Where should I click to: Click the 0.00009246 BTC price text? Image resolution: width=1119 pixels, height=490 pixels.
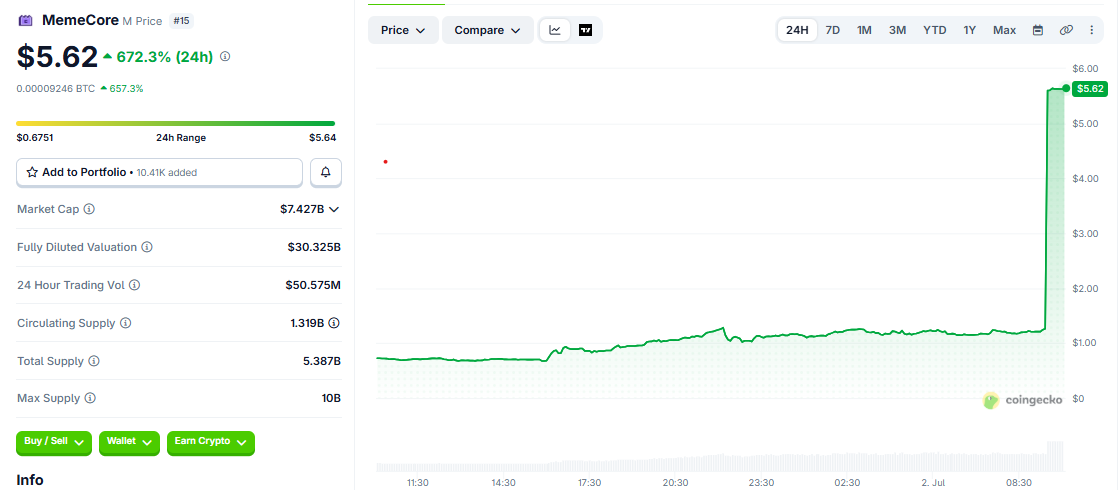[56, 88]
